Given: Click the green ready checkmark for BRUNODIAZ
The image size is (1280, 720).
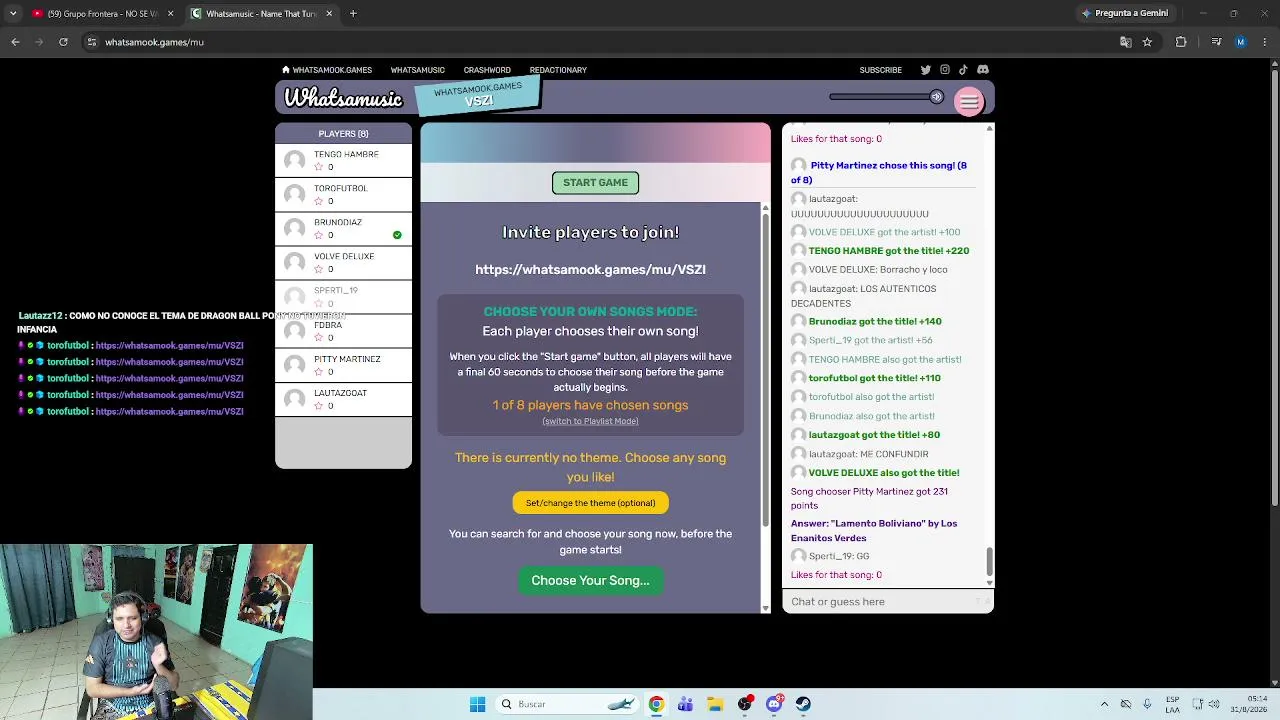Looking at the screenshot, I should pos(397,235).
